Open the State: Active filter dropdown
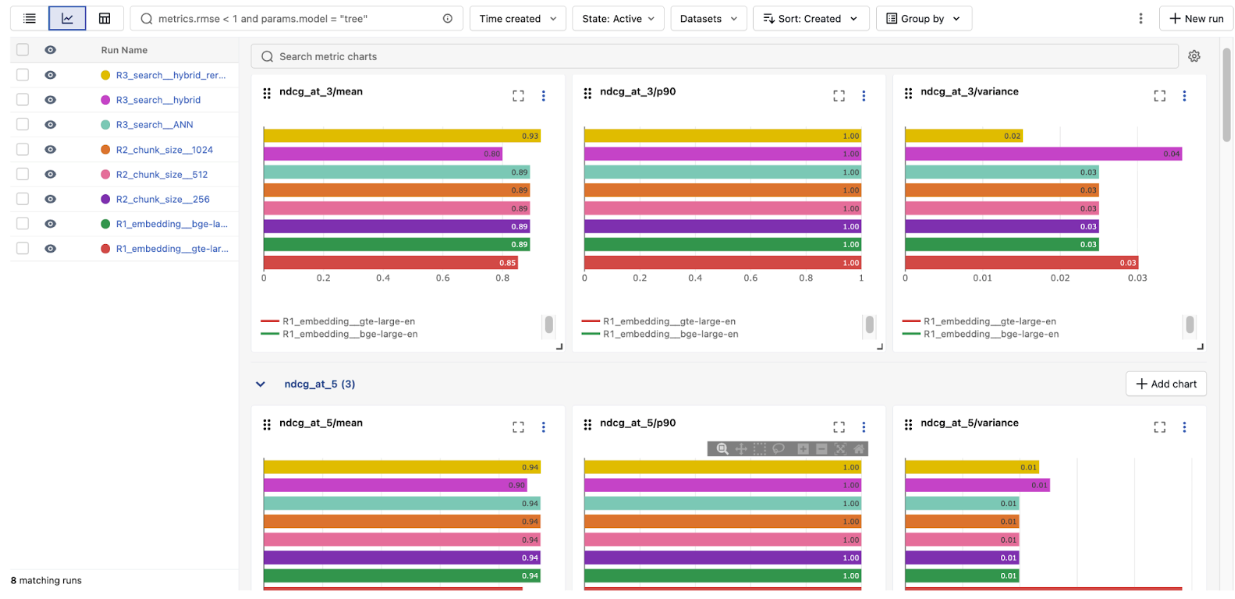 618,18
